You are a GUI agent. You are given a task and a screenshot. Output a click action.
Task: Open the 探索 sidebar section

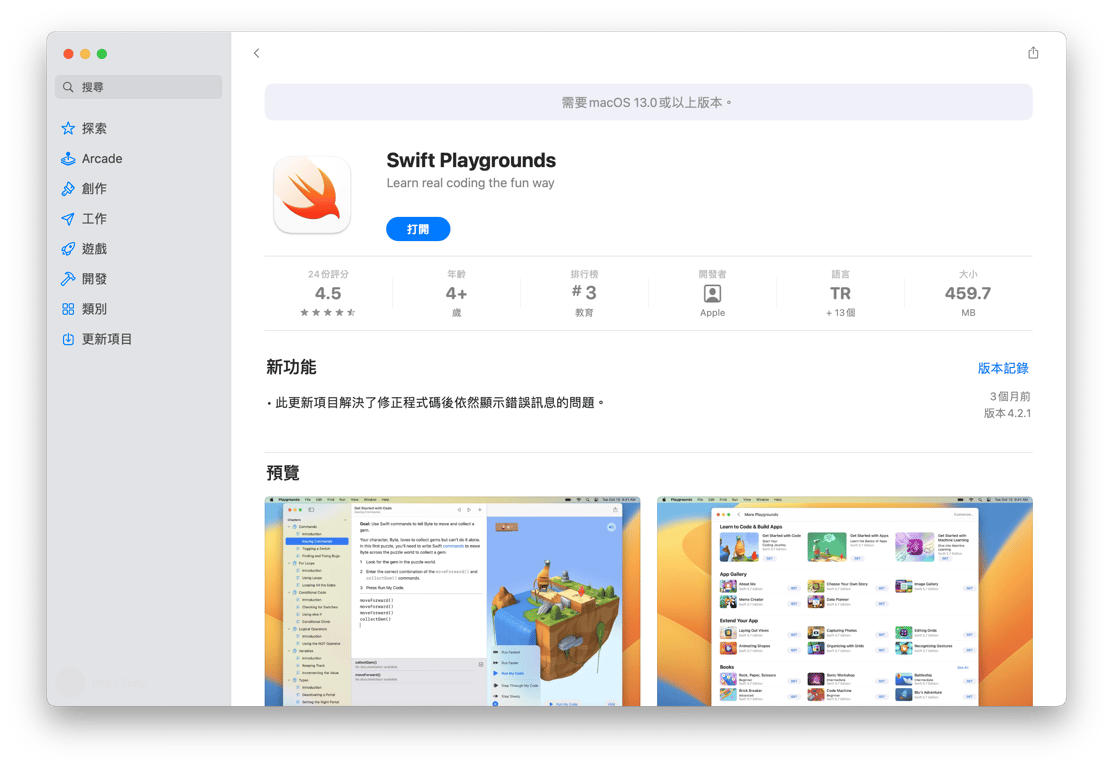point(94,128)
